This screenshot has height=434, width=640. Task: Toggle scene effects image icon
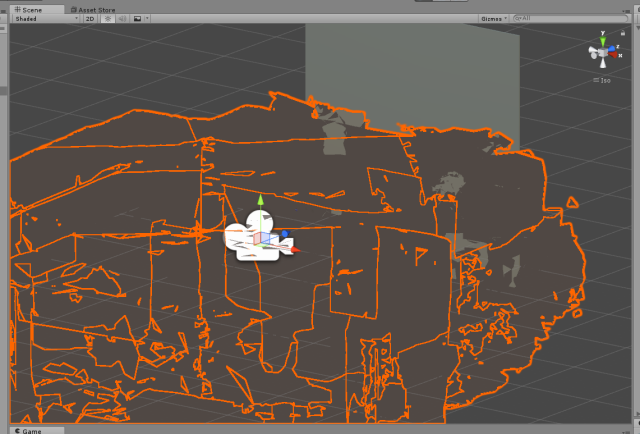coord(138,19)
